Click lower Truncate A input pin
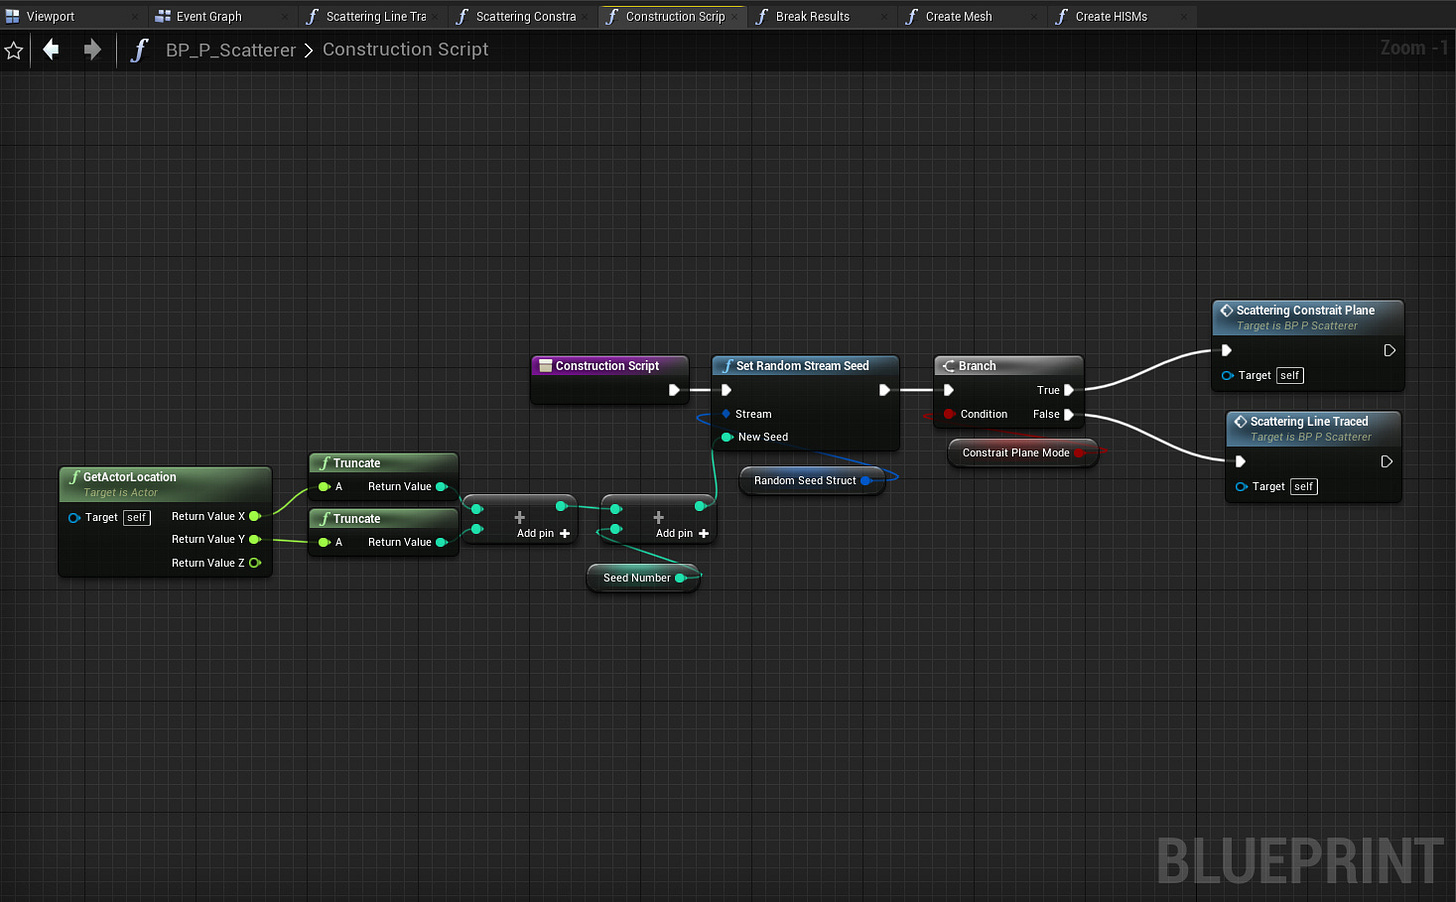Image resolution: width=1456 pixels, height=902 pixels. [x=324, y=542]
